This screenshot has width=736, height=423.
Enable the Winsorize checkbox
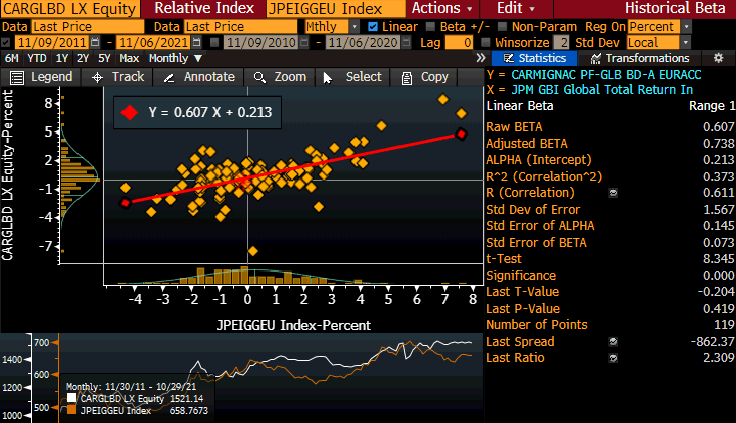pos(486,43)
